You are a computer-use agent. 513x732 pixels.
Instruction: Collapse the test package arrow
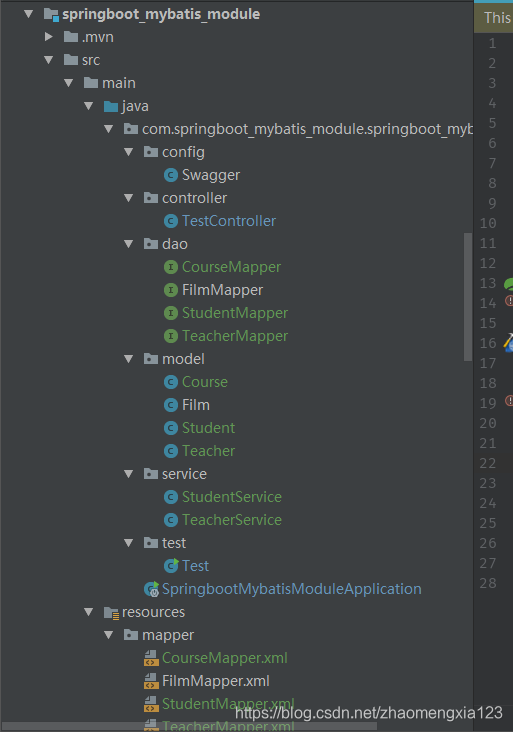pos(129,542)
